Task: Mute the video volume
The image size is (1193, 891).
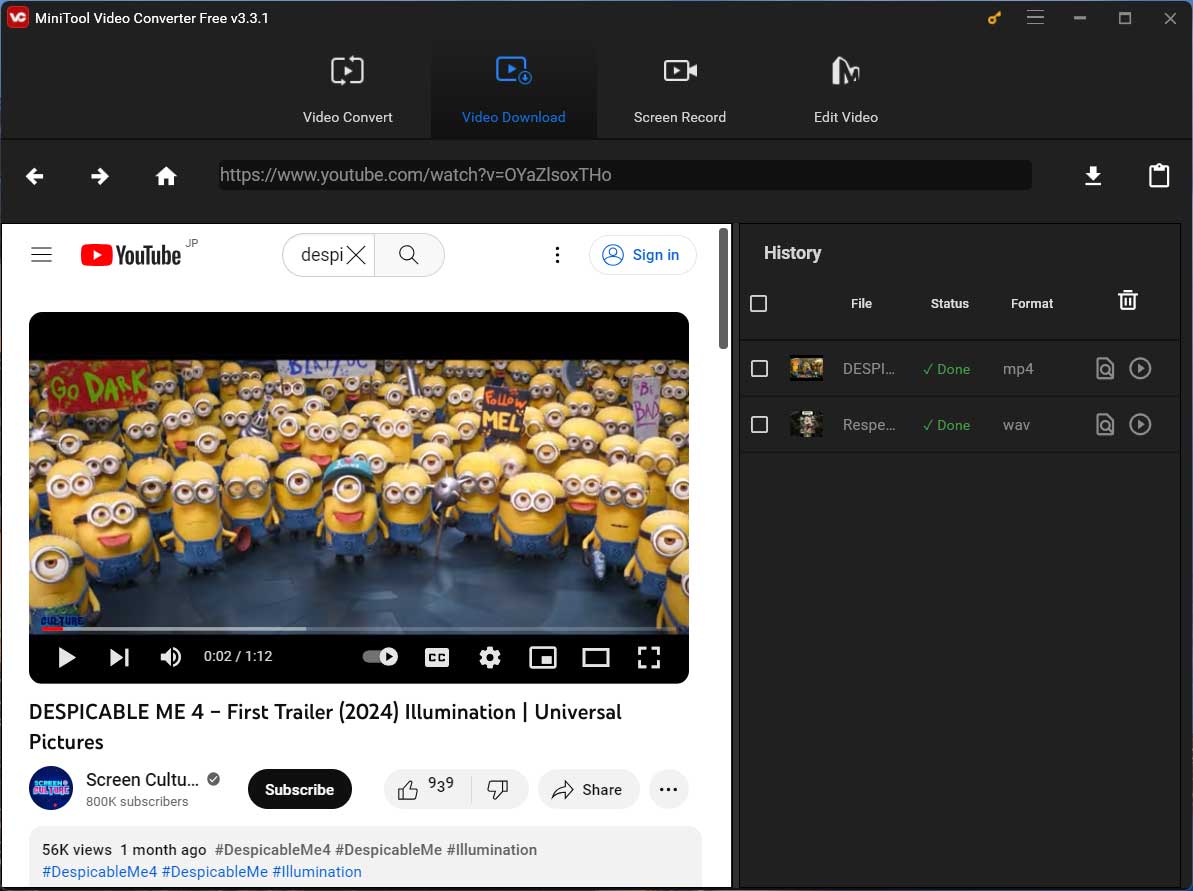Action: tap(170, 657)
